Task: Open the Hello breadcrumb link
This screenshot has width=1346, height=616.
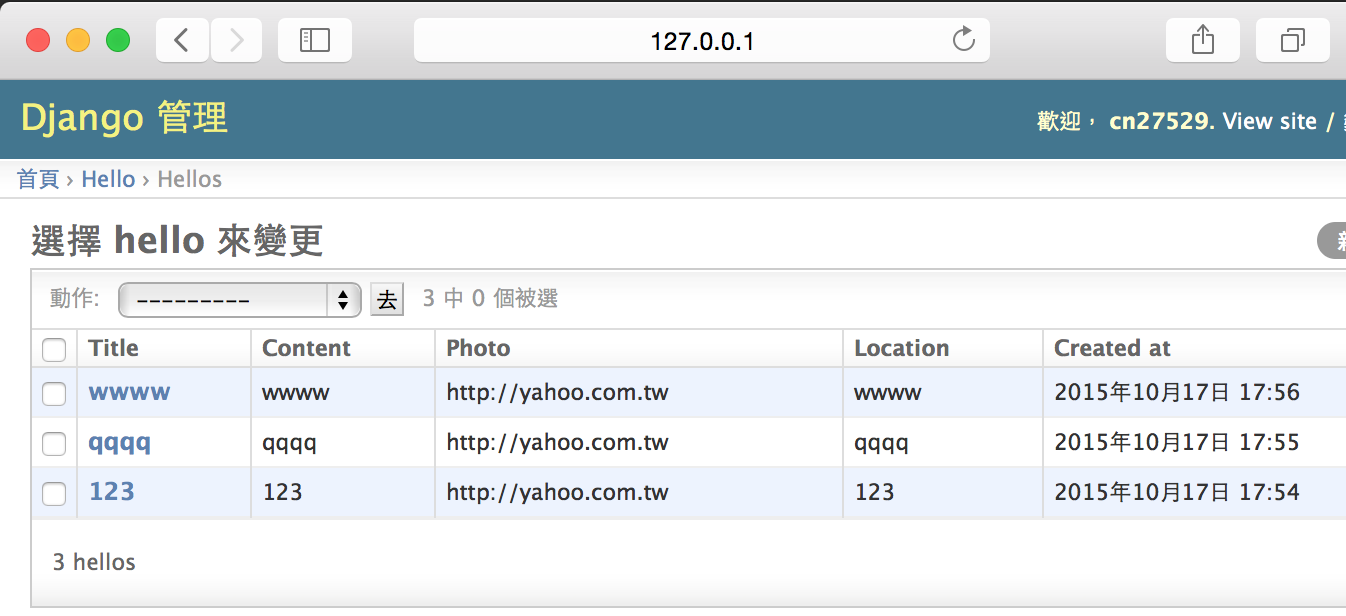Action: click(x=108, y=179)
